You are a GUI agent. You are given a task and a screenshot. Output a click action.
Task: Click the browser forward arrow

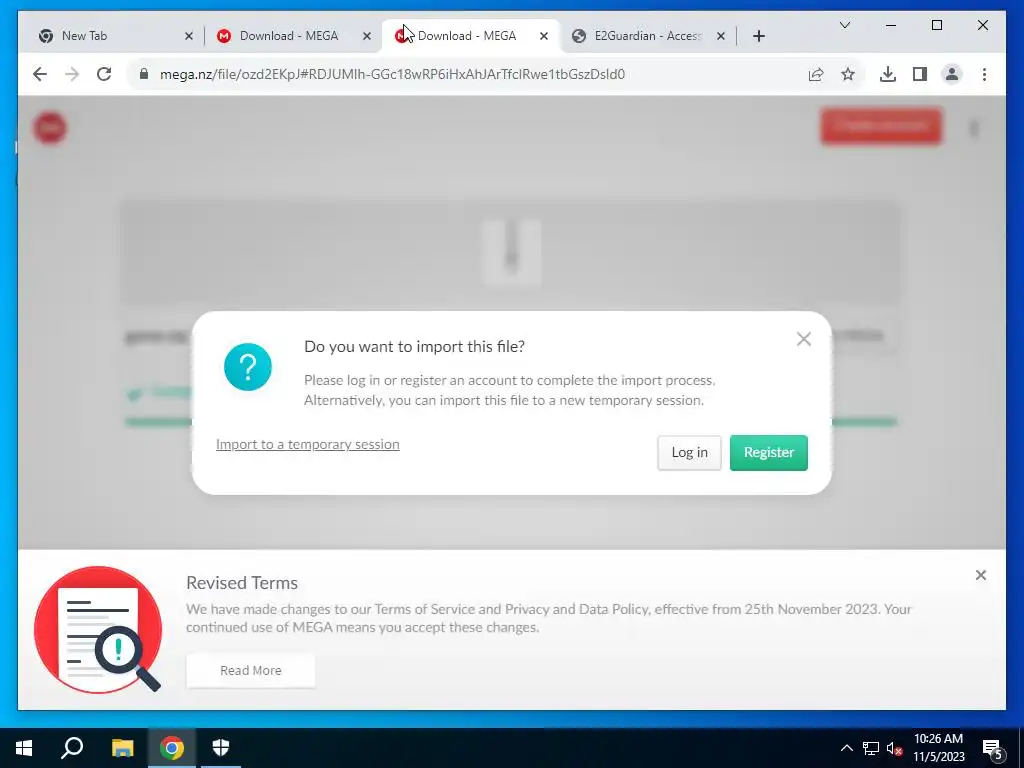72,74
